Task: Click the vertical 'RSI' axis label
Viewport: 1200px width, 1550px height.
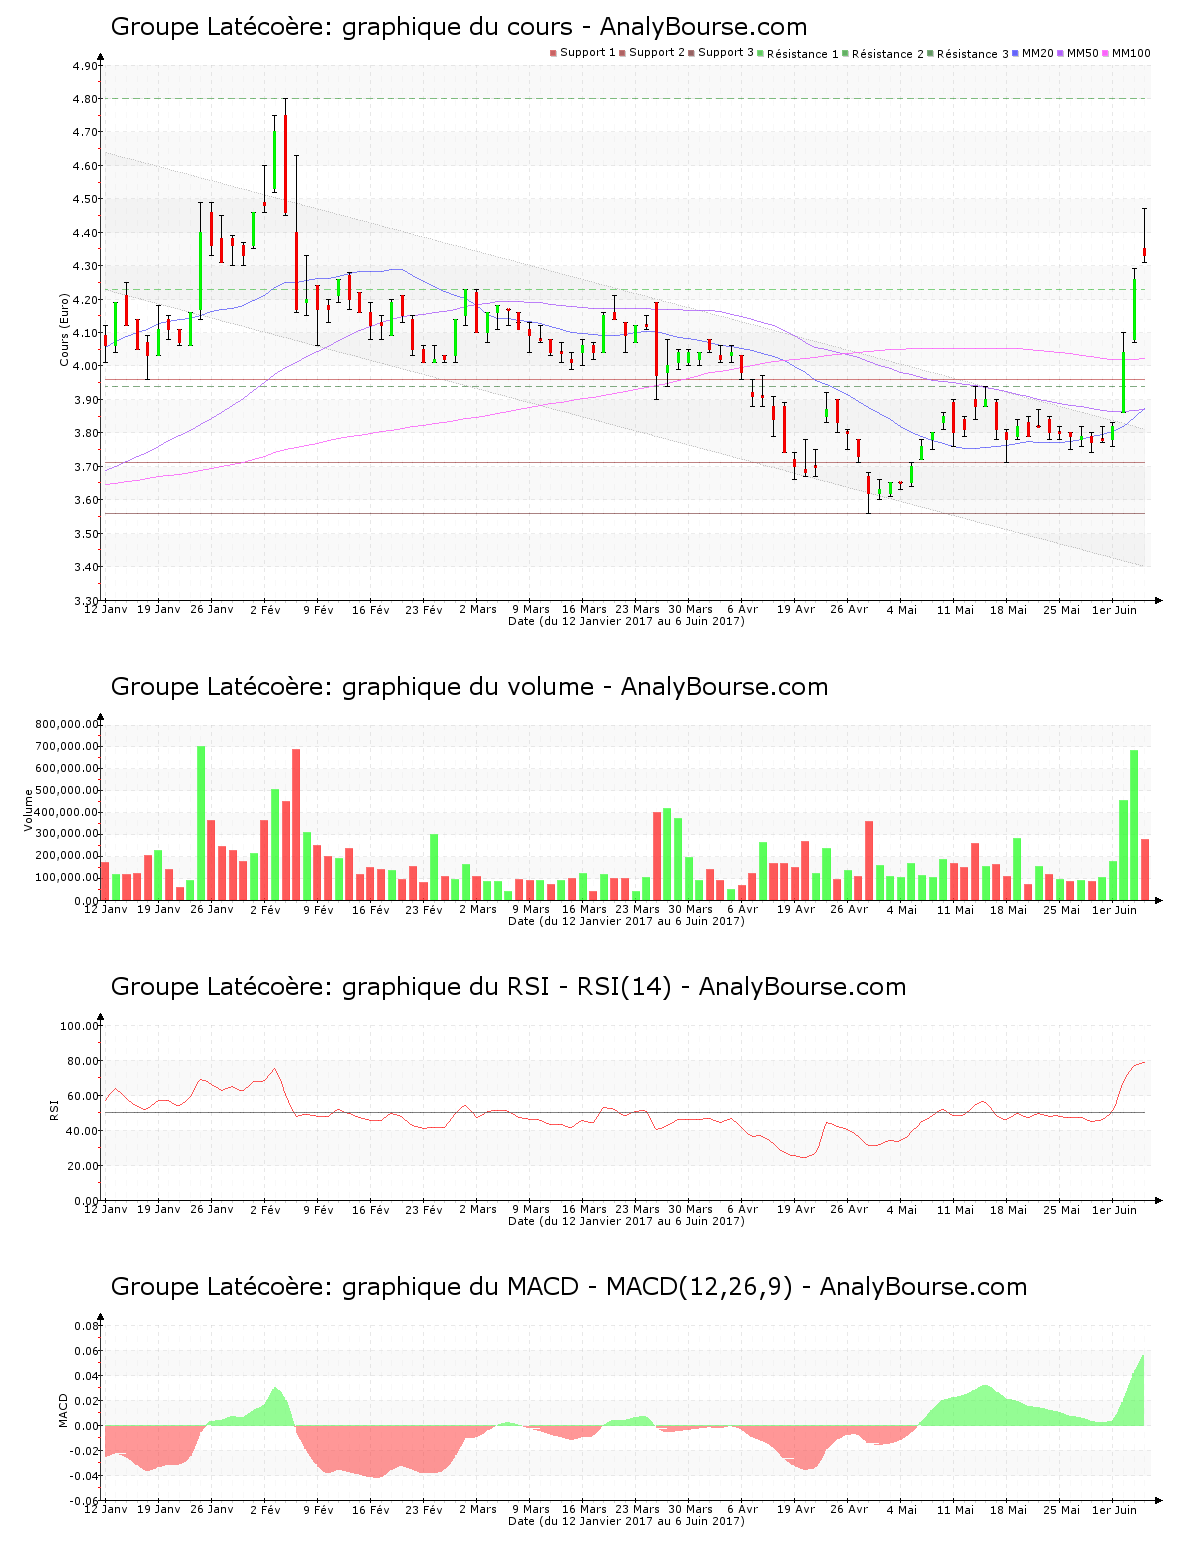Action: click(x=53, y=1108)
